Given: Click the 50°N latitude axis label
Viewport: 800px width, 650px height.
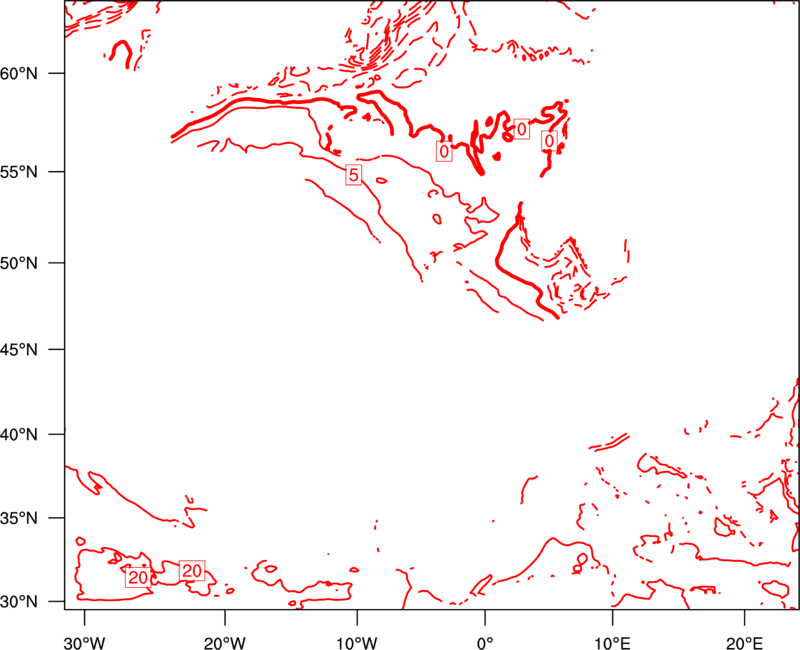Looking at the screenshot, I should click(x=19, y=263).
